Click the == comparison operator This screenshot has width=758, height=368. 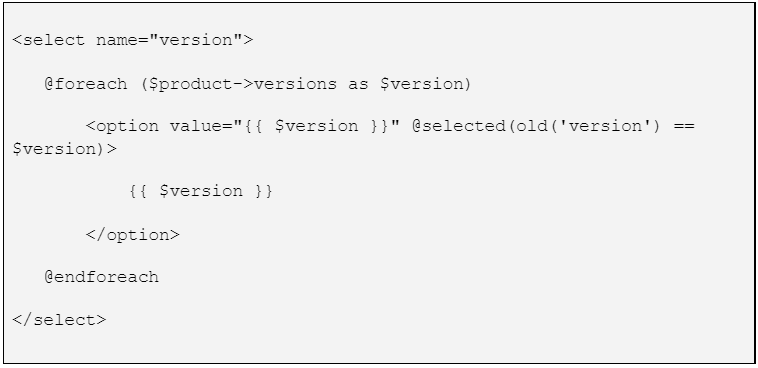683,126
